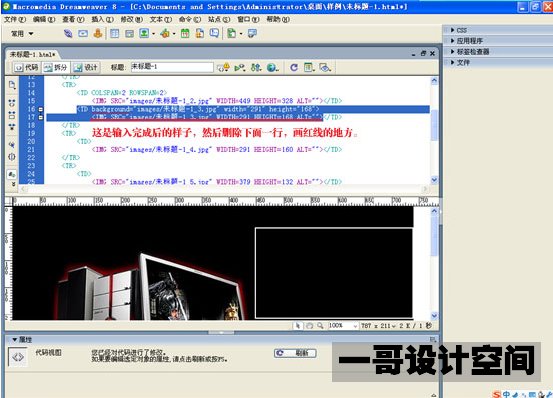Toggle 拆分 split view

click(55, 67)
